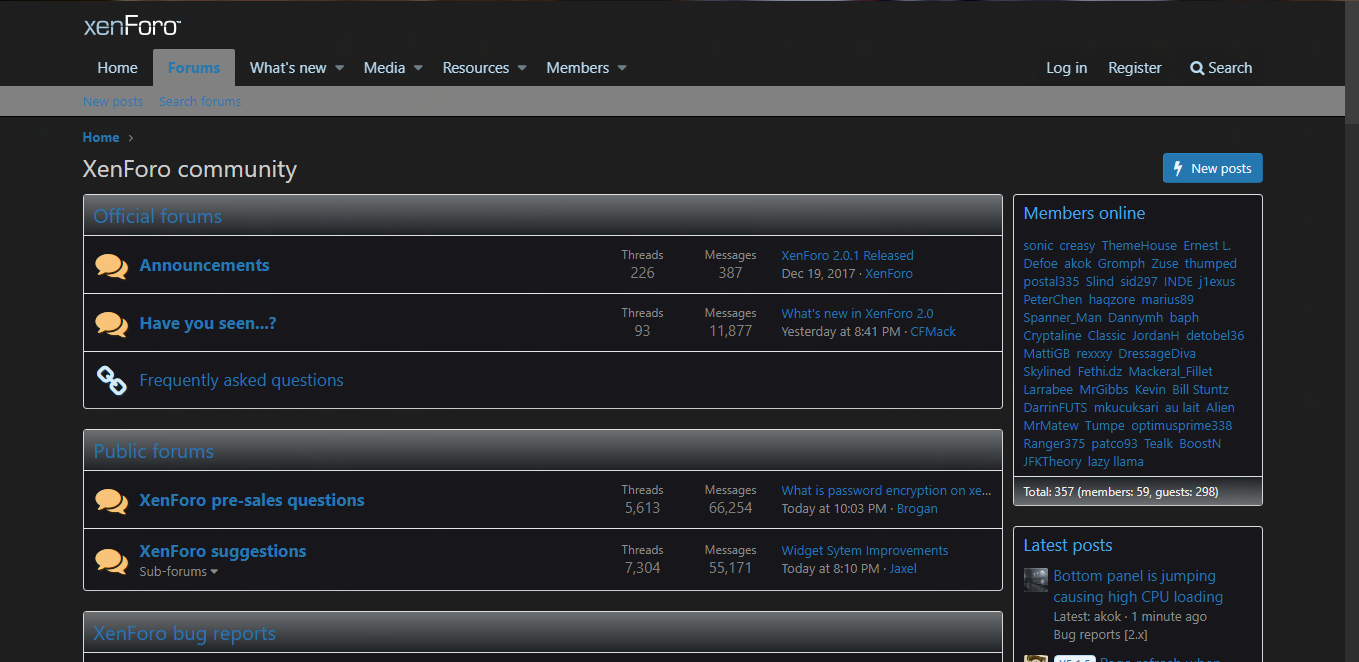The image size is (1359, 662).
Task: Click the Dec 19, 2017 date
Action: click(819, 273)
